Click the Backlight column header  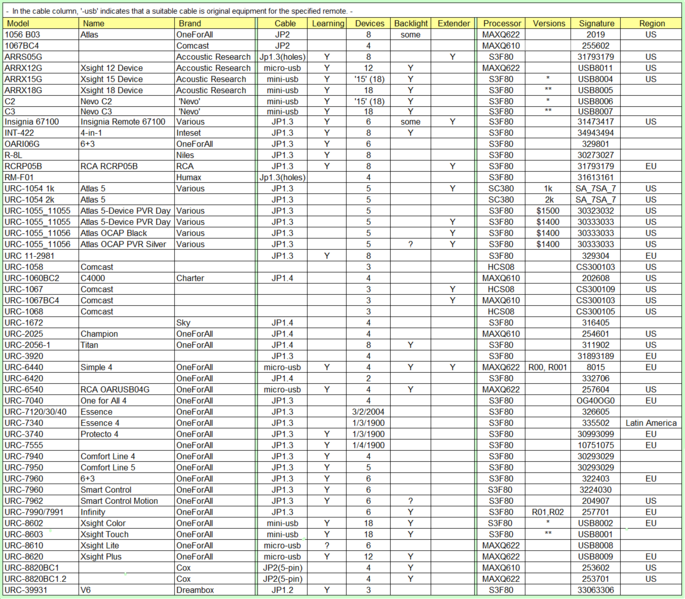tap(410, 21)
